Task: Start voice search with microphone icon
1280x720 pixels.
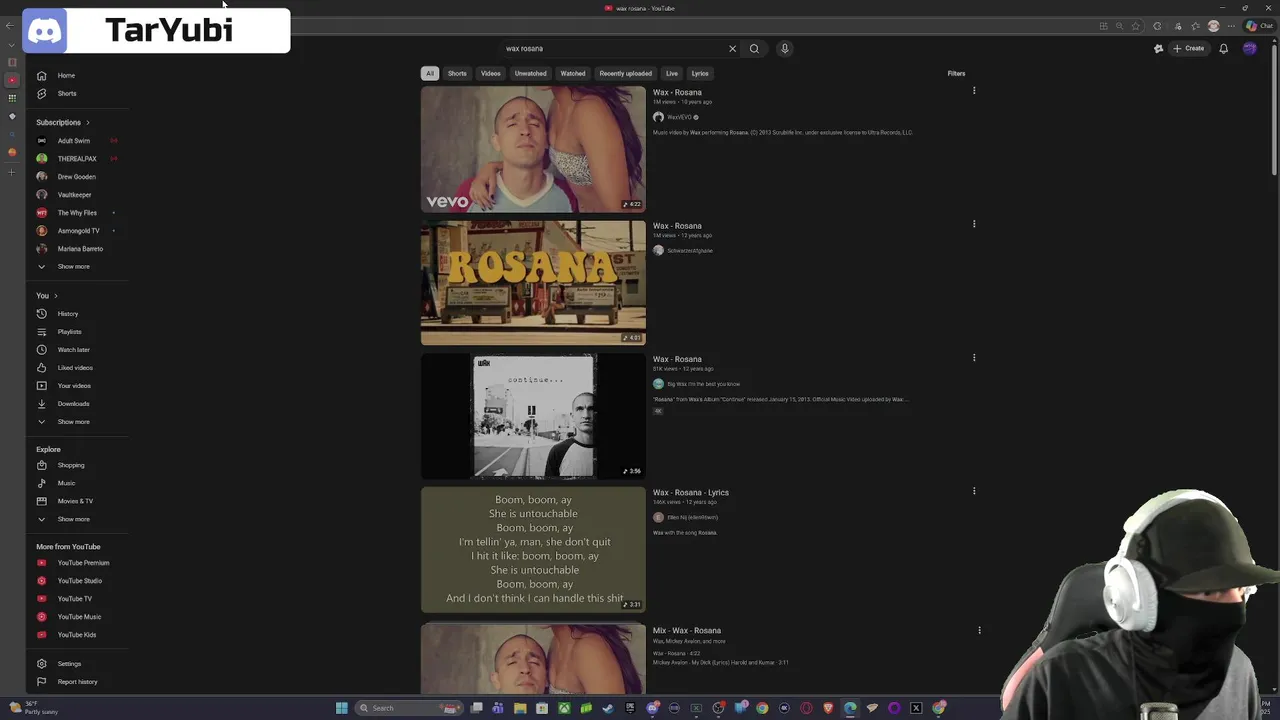Action: tap(785, 48)
